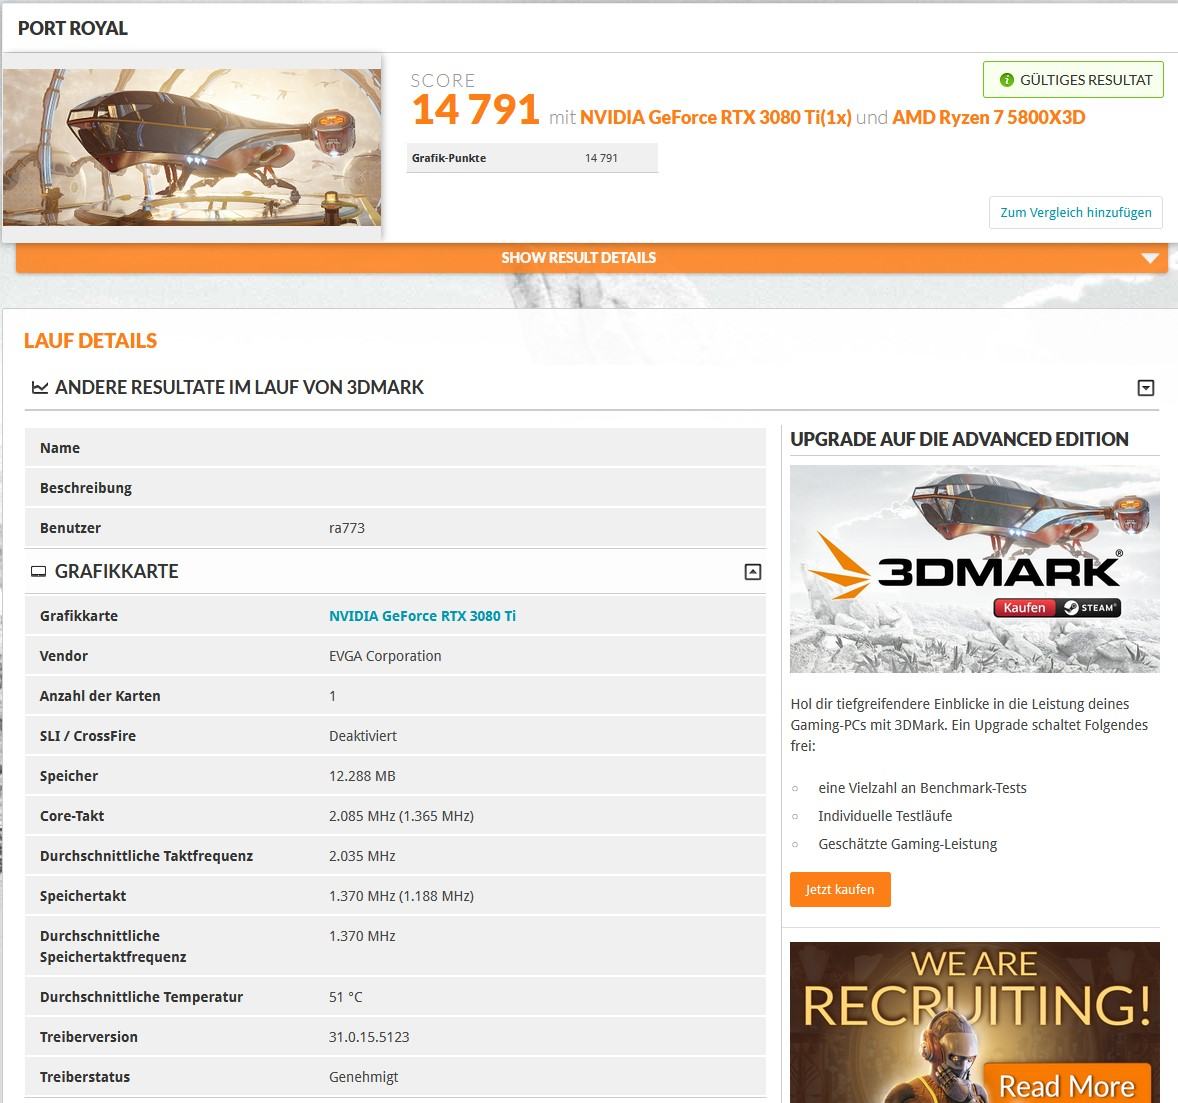
Task: Click the Geschätzte Gaming-Leistung list item
Action: pyautogui.click(x=908, y=845)
